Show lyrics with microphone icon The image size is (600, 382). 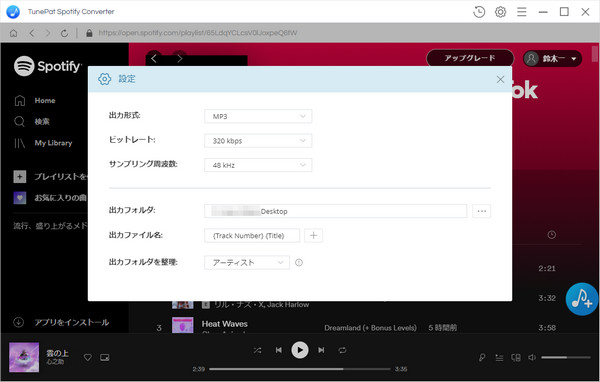tap(482, 358)
